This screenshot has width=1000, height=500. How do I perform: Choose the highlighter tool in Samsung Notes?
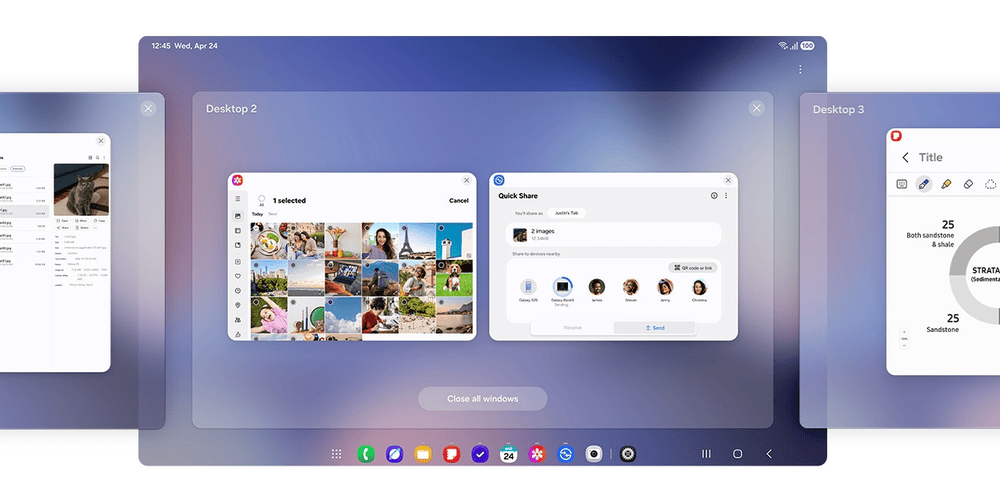pos(946,184)
